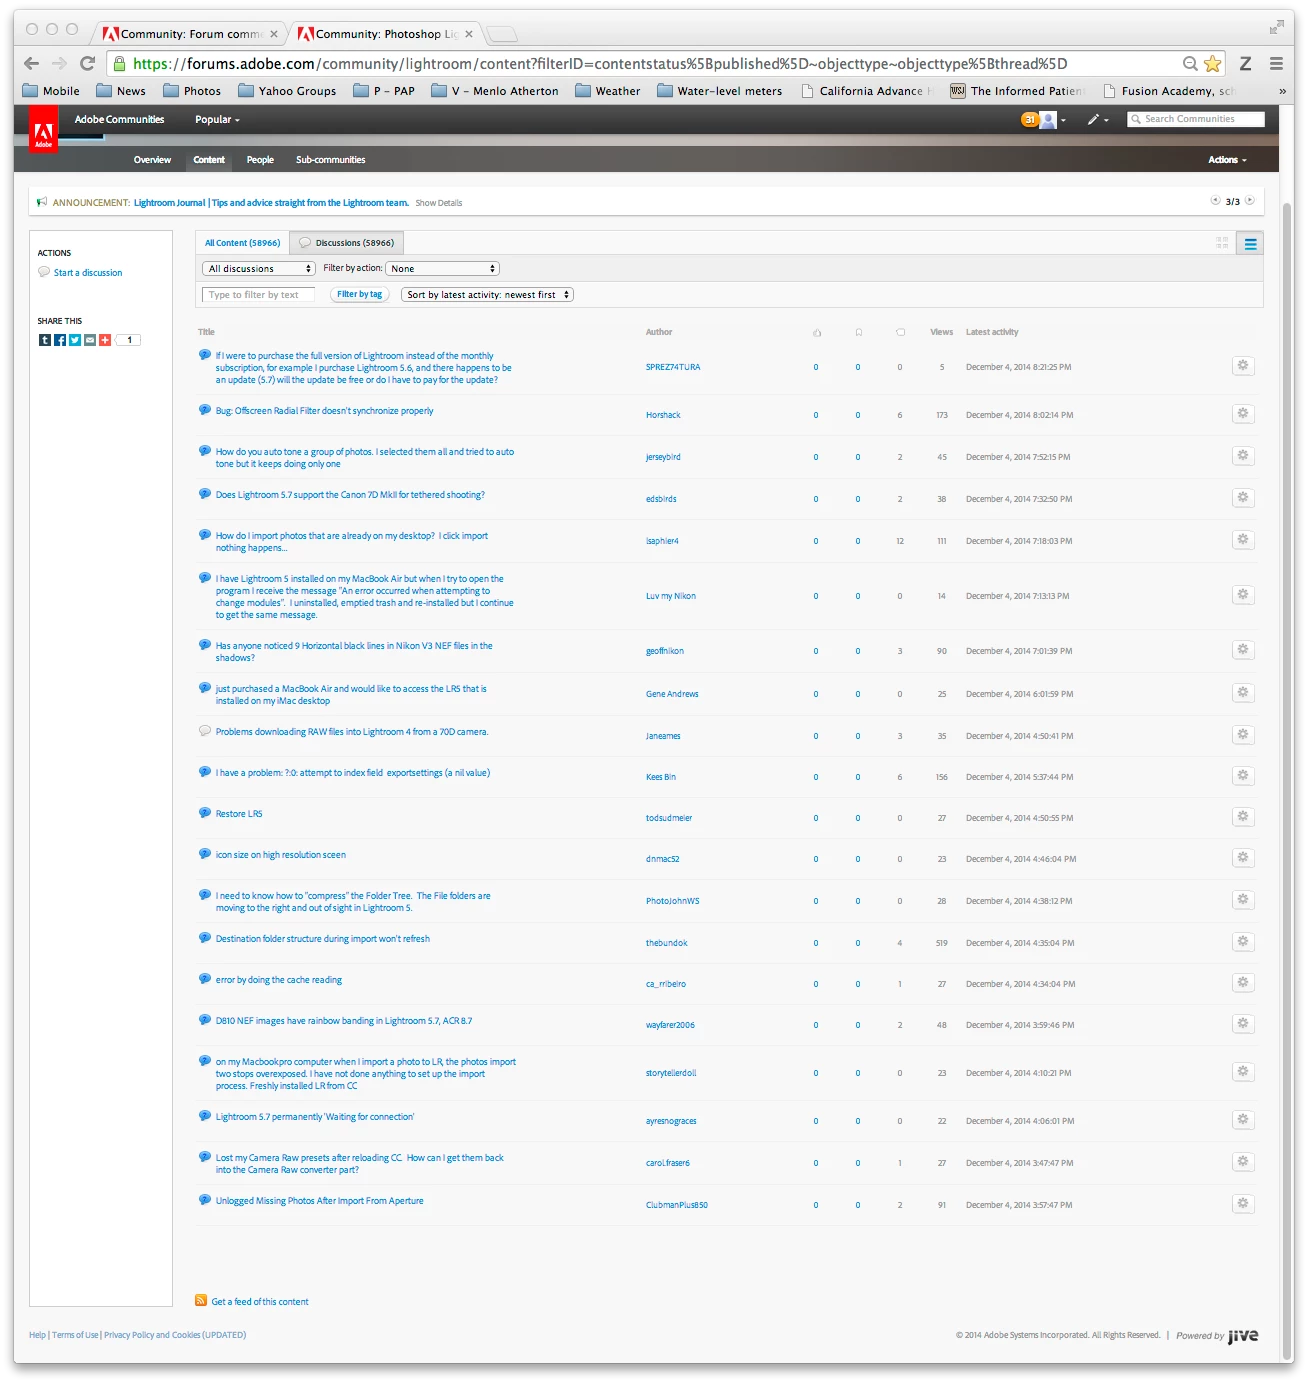Click the Likes column thumbs-up header icon
The width and height of the screenshot is (1308, 1383).
(816, 332)
